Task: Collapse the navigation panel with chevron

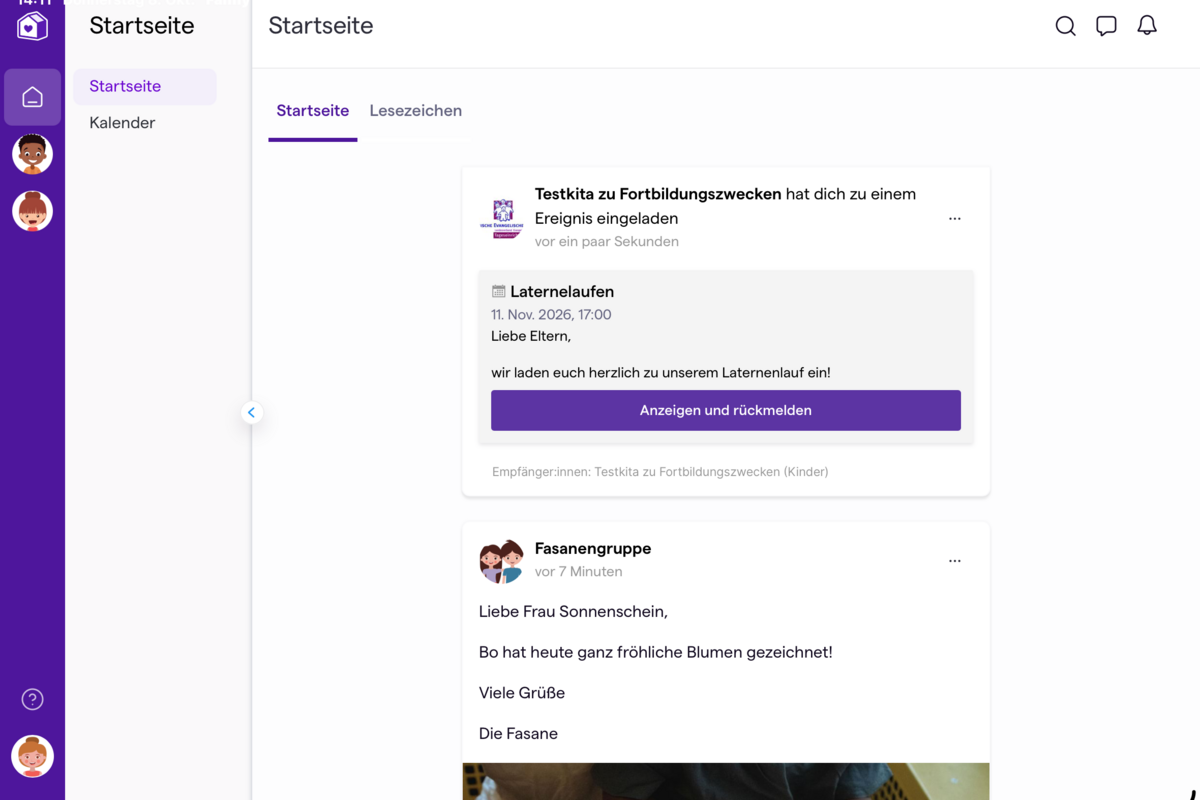Action: coord(251,412)
